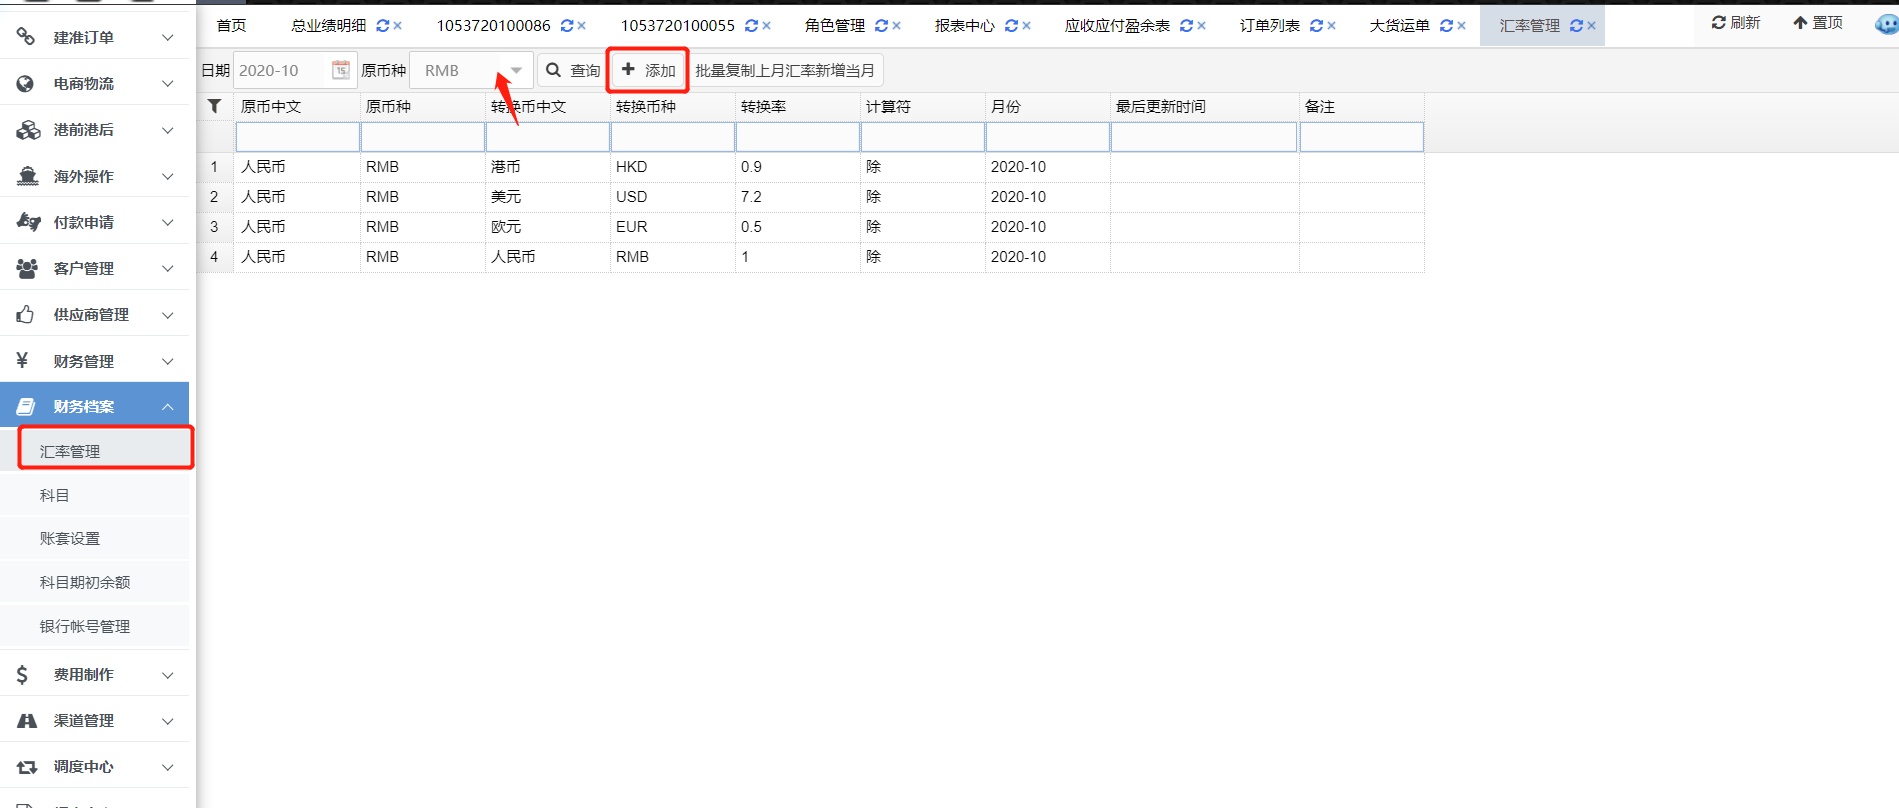
Task: Open the 银行帐号管理 submenu item
Action: [95, 626]
